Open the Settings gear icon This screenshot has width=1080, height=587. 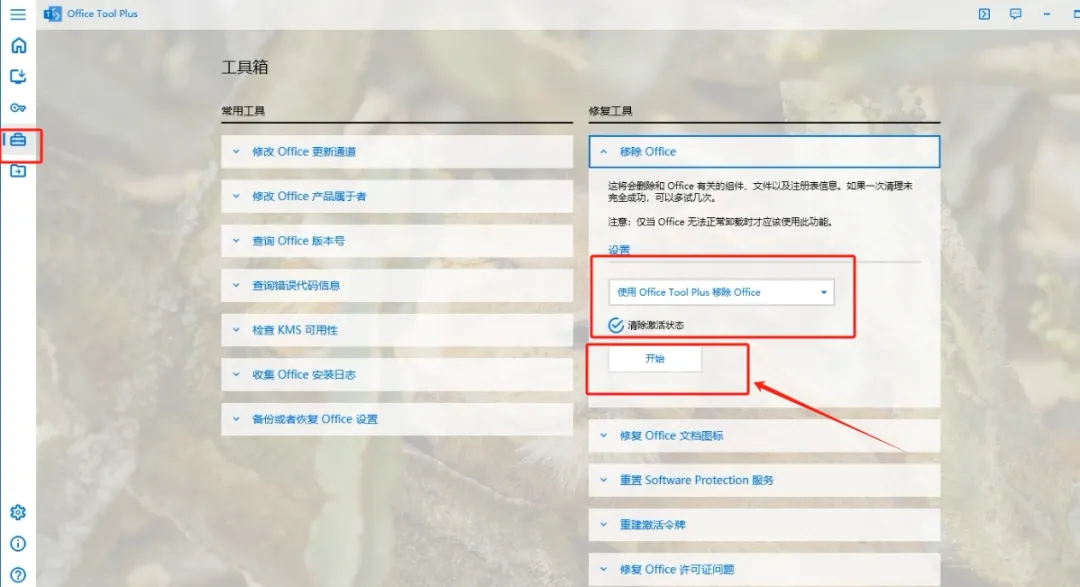tap(18, 512)
